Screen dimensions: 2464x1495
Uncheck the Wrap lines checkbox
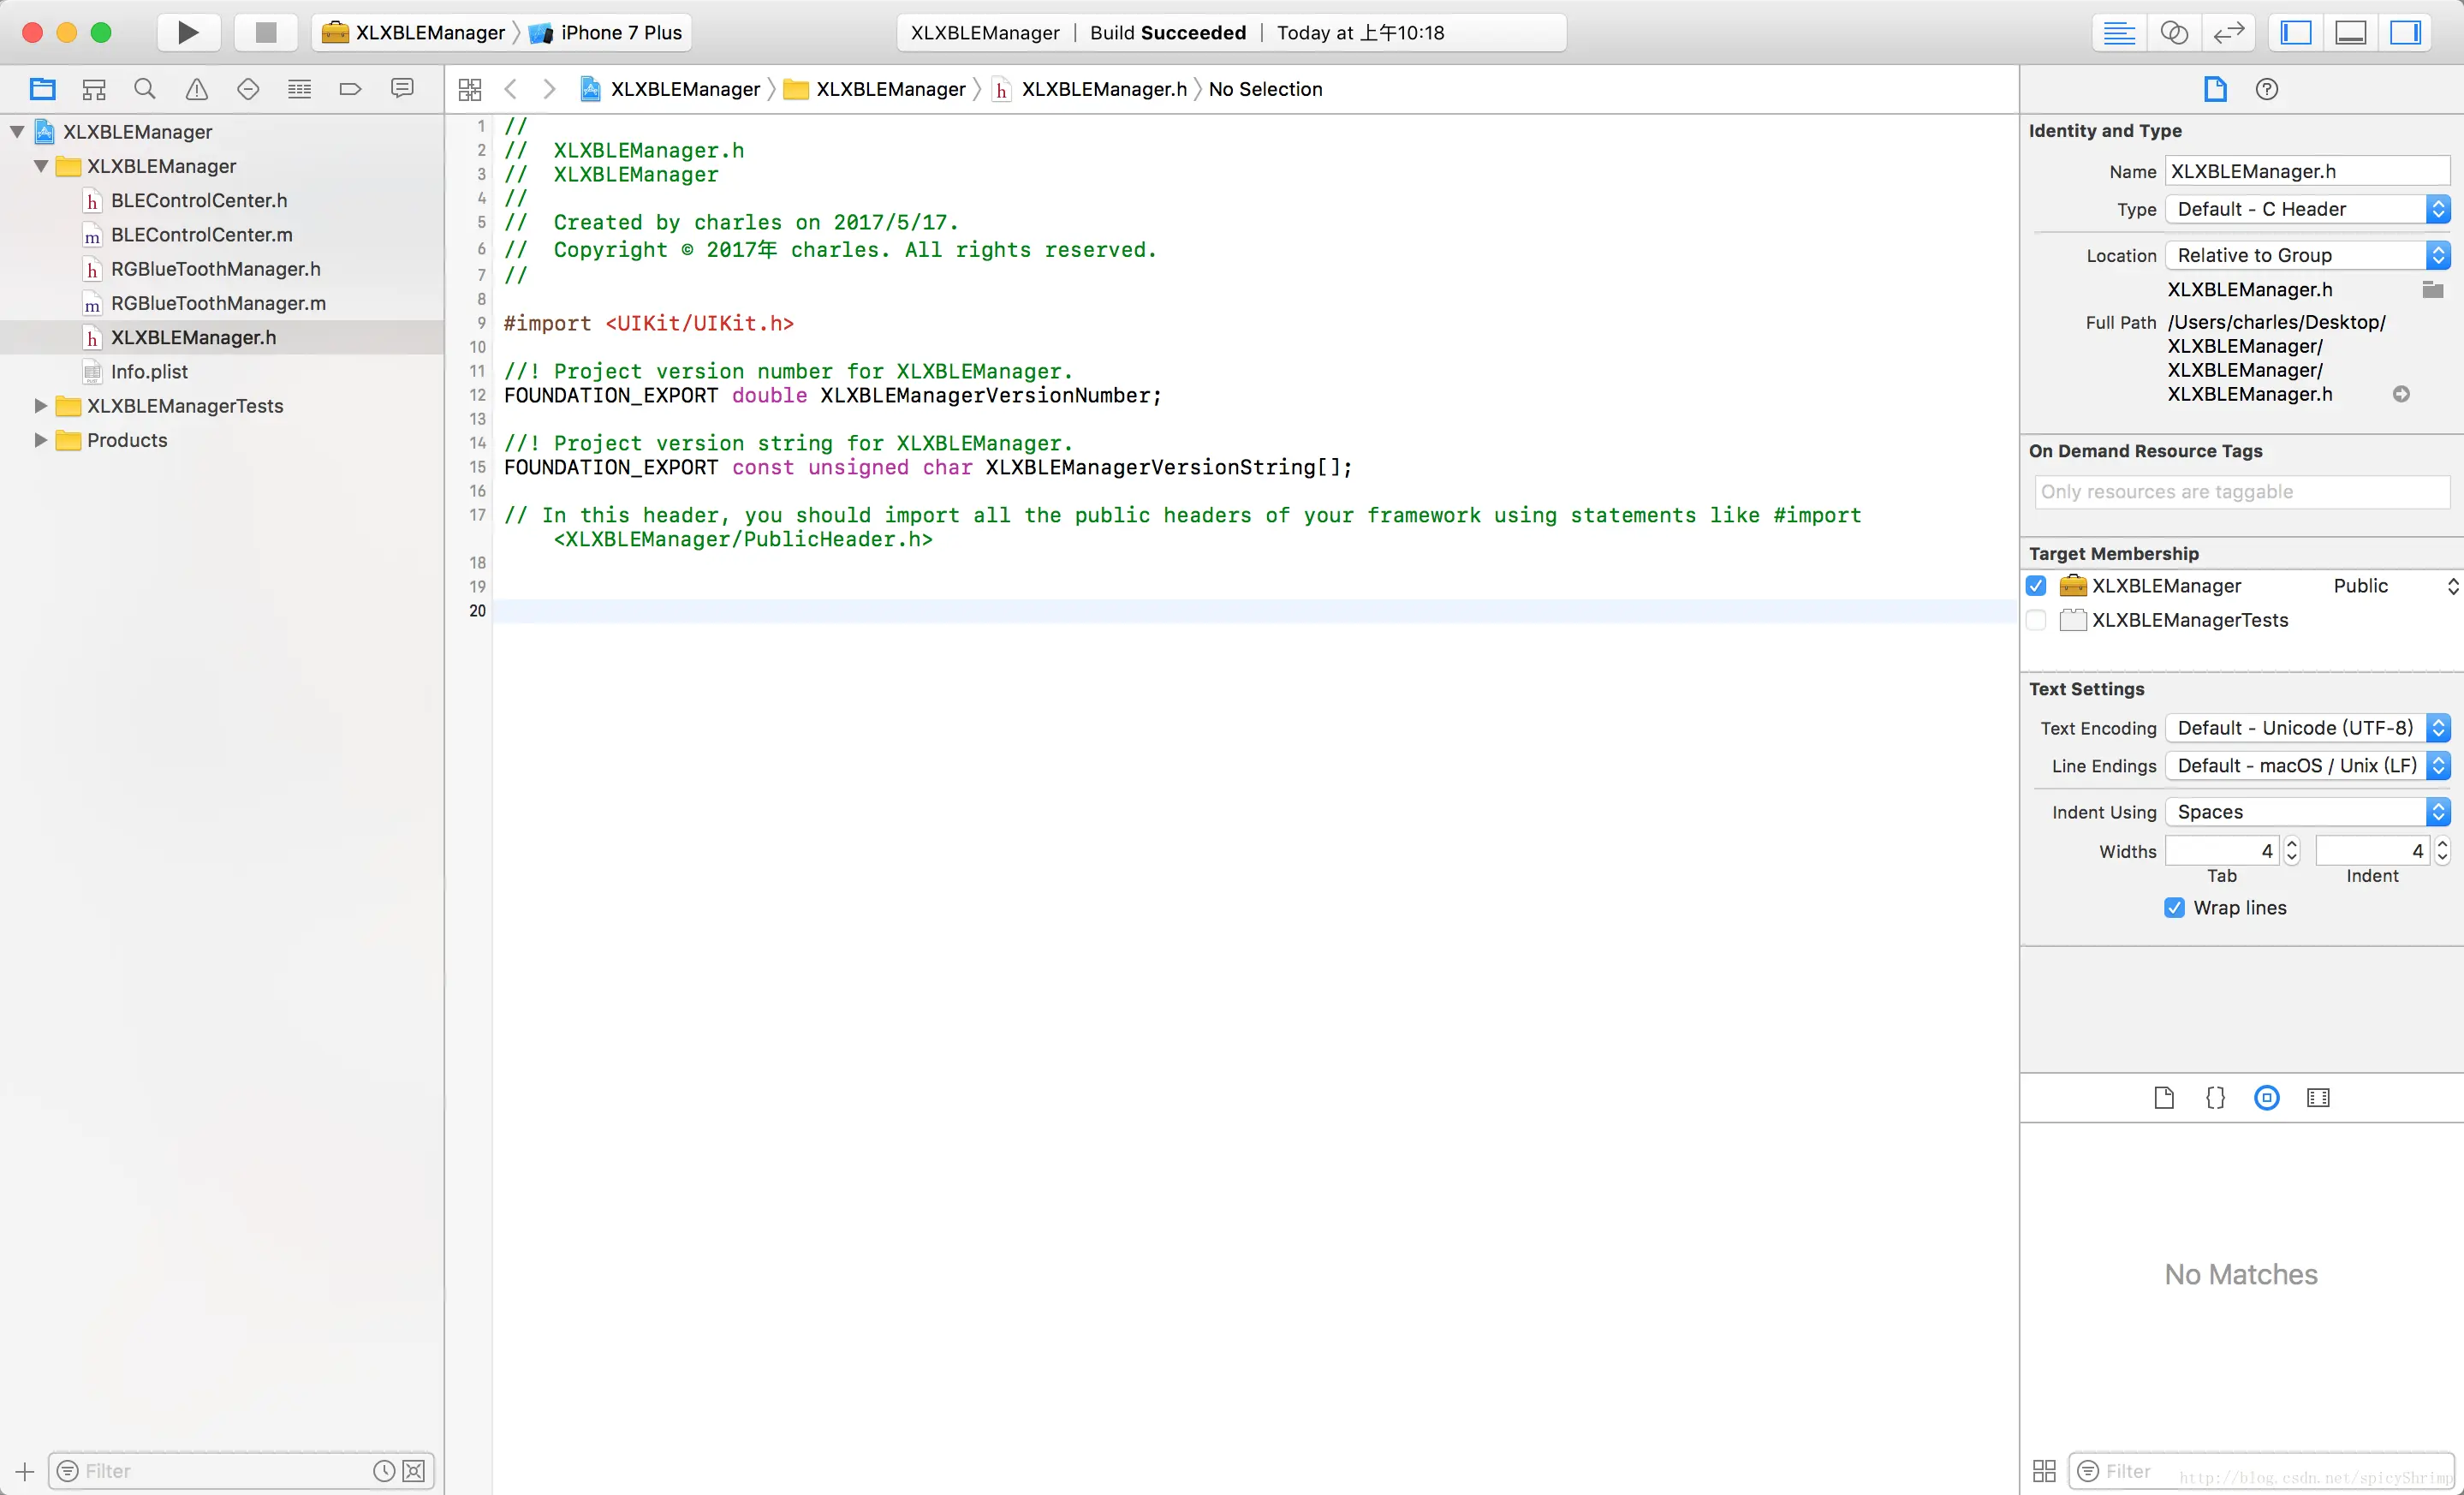[x=2174, y=907]
